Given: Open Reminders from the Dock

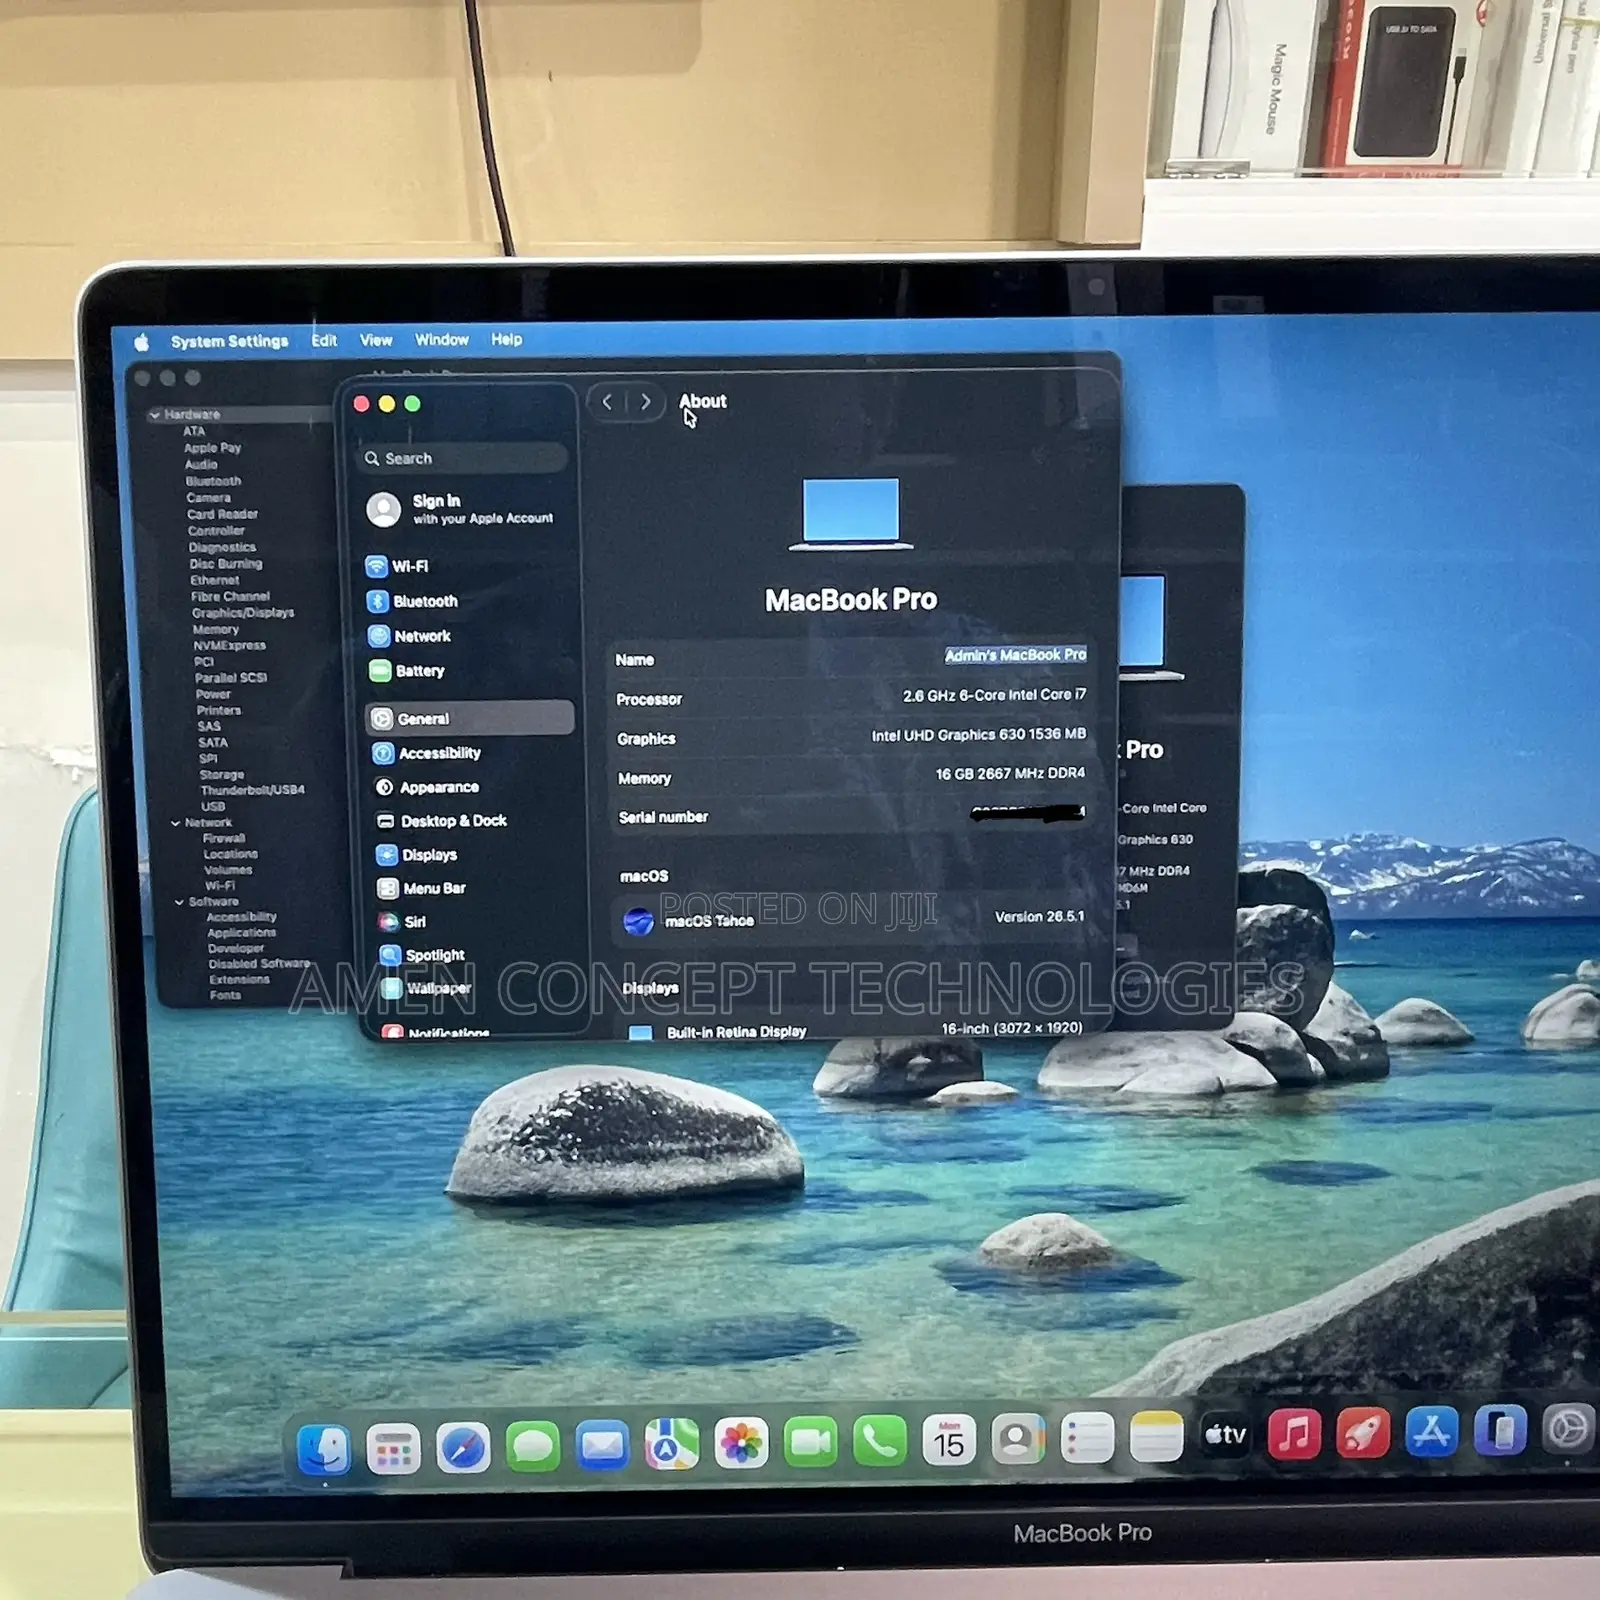Looking at the screenshot, I should (1087, 1438).
